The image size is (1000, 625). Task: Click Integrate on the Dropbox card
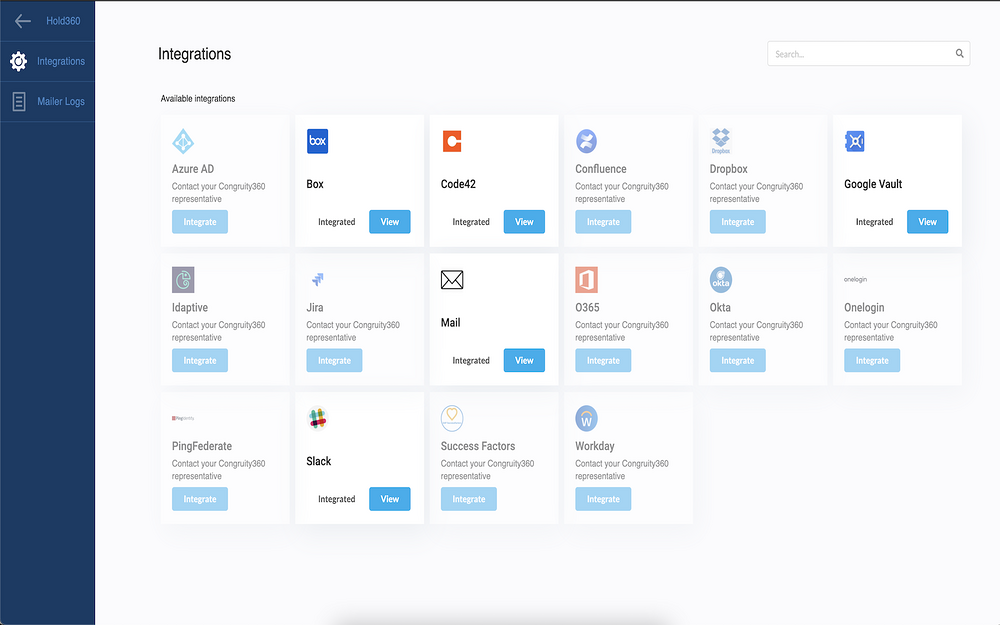click(x=737, y=222)
